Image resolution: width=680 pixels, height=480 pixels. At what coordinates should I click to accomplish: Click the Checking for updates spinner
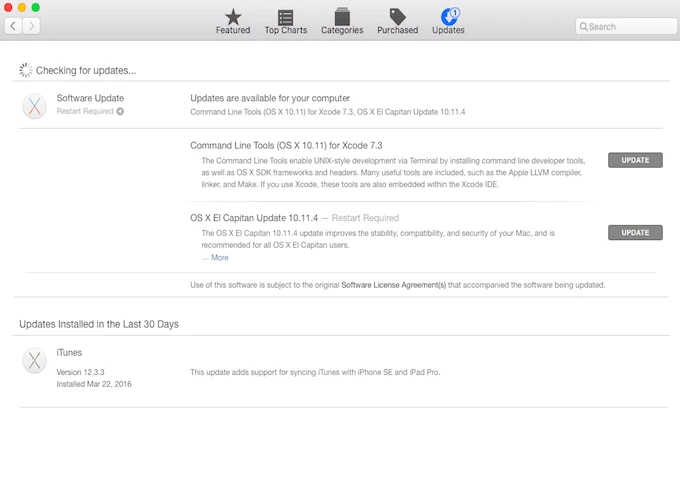[x=26, y=70]
